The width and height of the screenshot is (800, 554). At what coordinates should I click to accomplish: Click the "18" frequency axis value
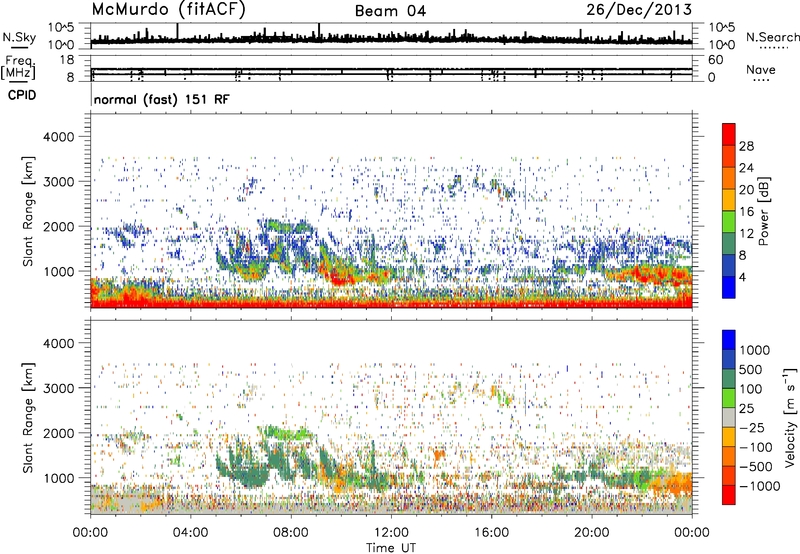tap(66, 60)
